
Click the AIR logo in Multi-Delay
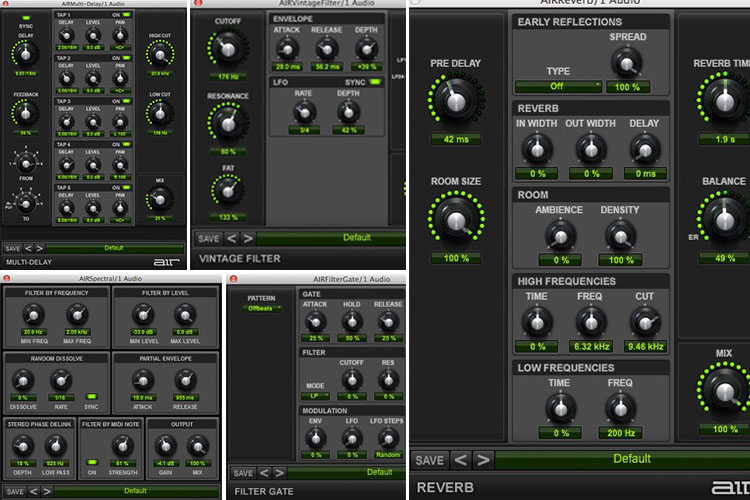click(x=166, y=262)
